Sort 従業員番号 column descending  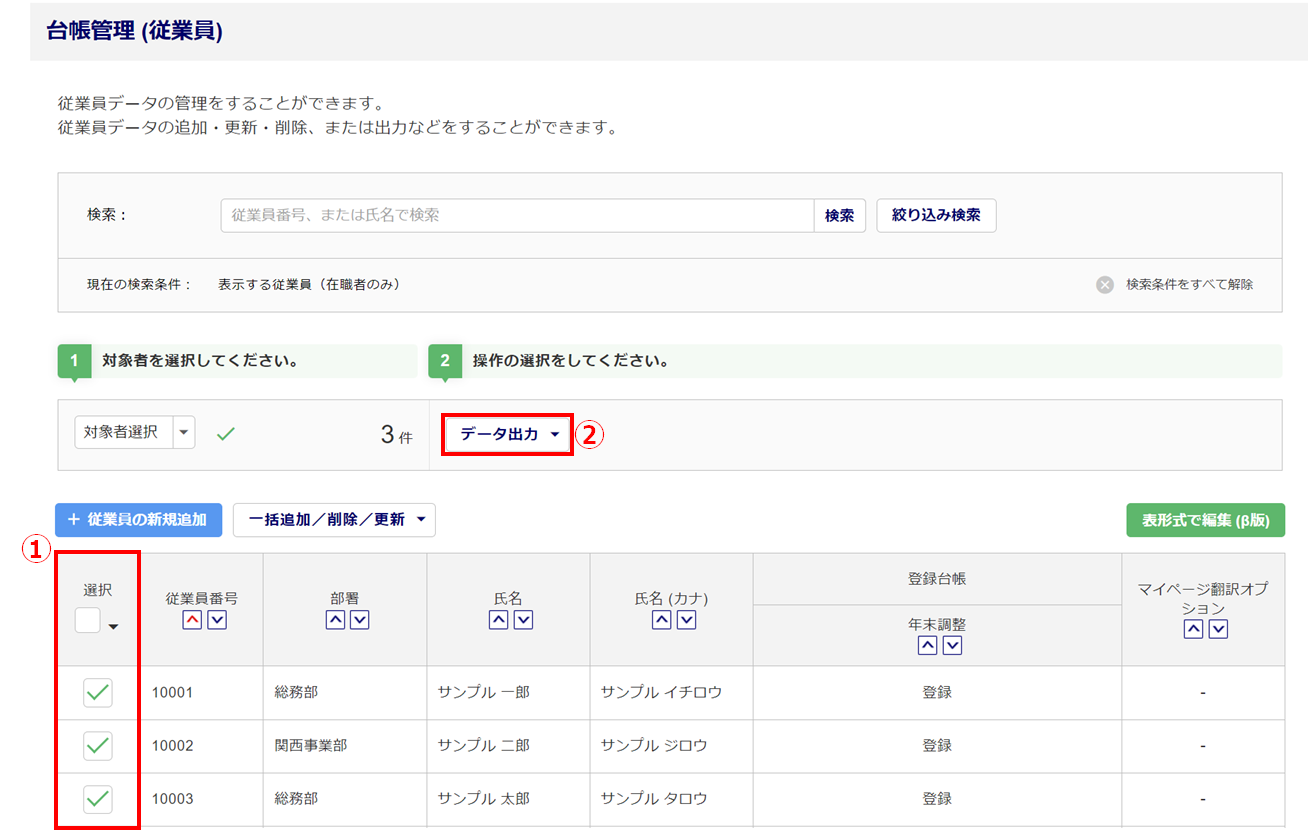tap(217, 620)
